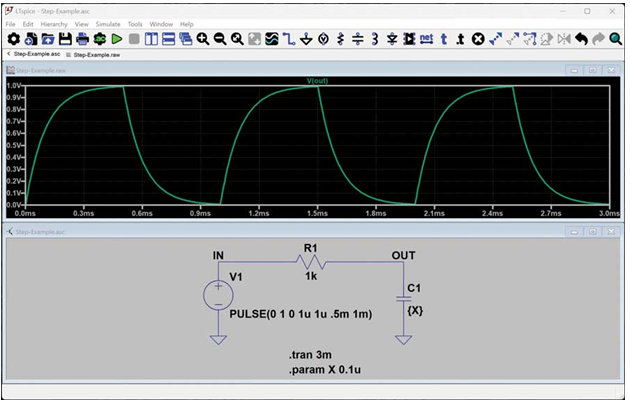Screen dimensions: 630x405
Task: Open the Edit menu
Action: (x=28, y=24)
